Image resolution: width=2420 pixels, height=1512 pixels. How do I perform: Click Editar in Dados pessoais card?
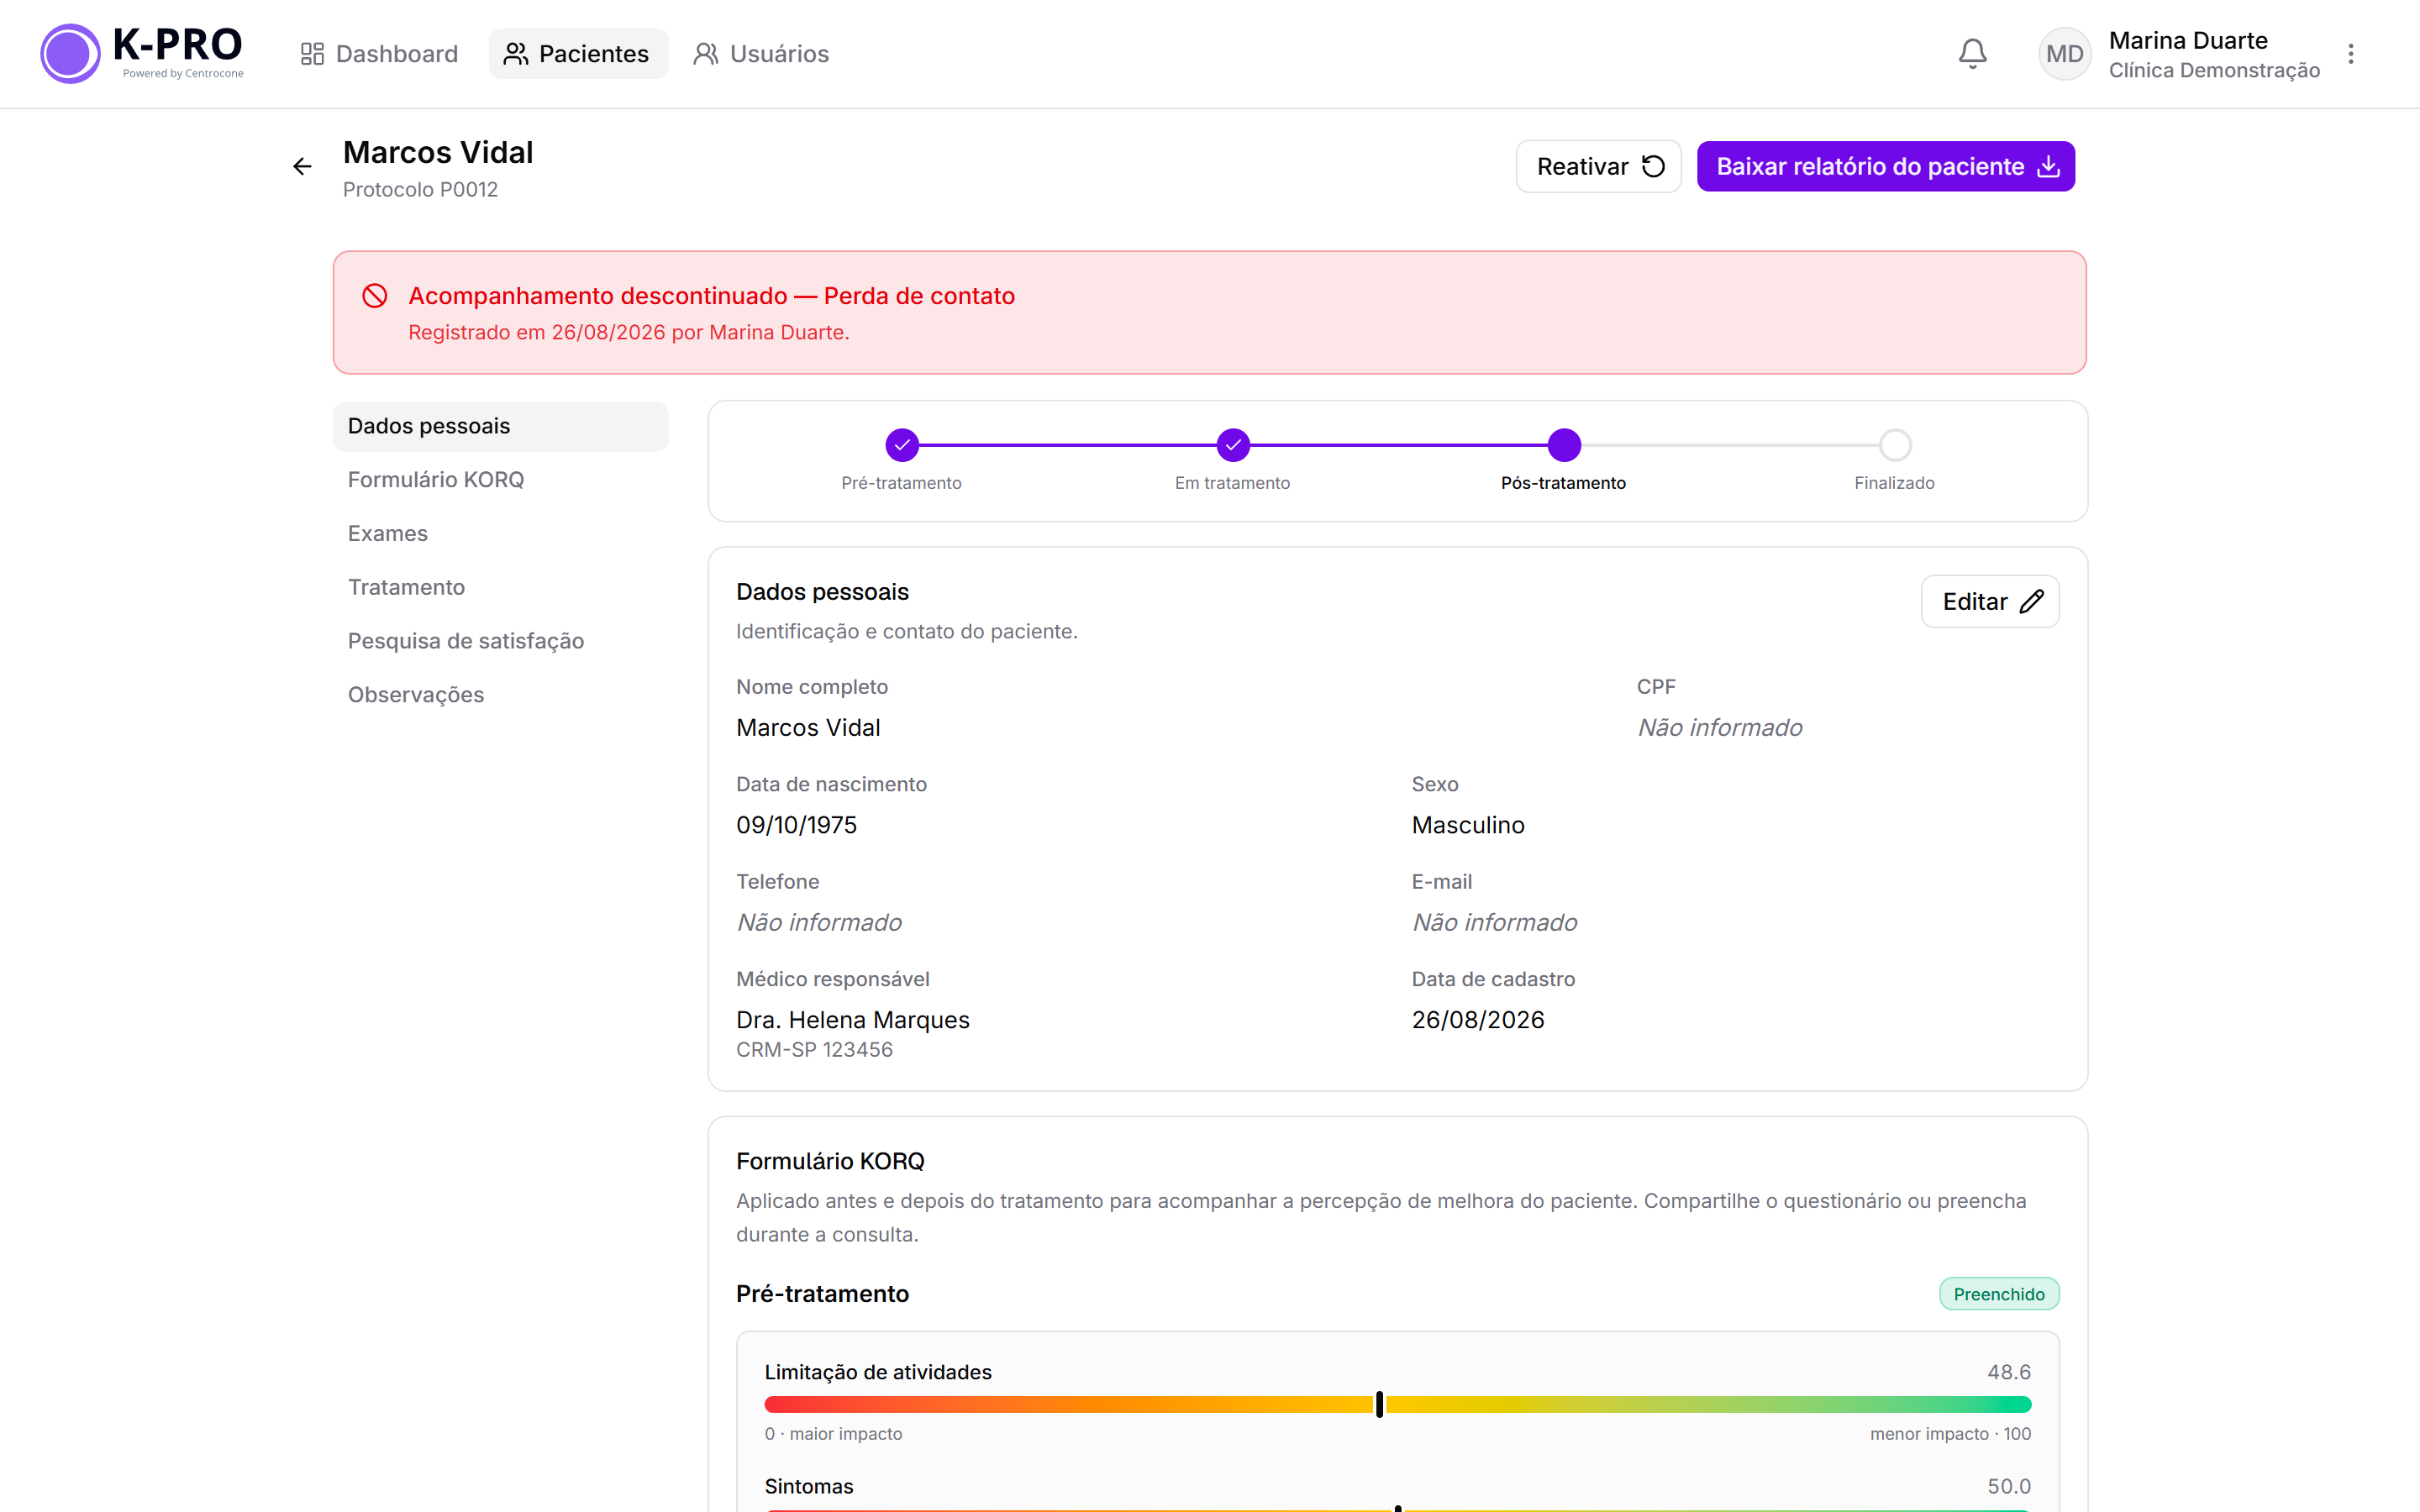[1990, 601]
